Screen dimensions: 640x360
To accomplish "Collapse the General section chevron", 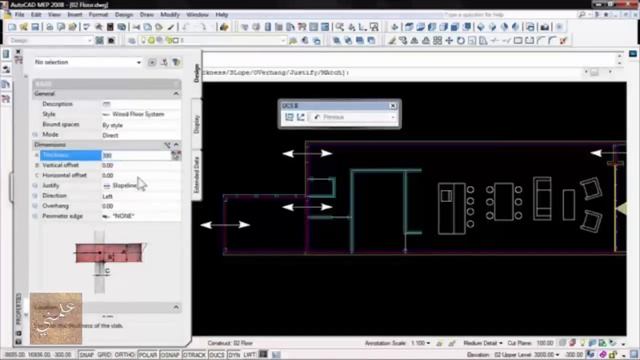I will coord(176,93).
